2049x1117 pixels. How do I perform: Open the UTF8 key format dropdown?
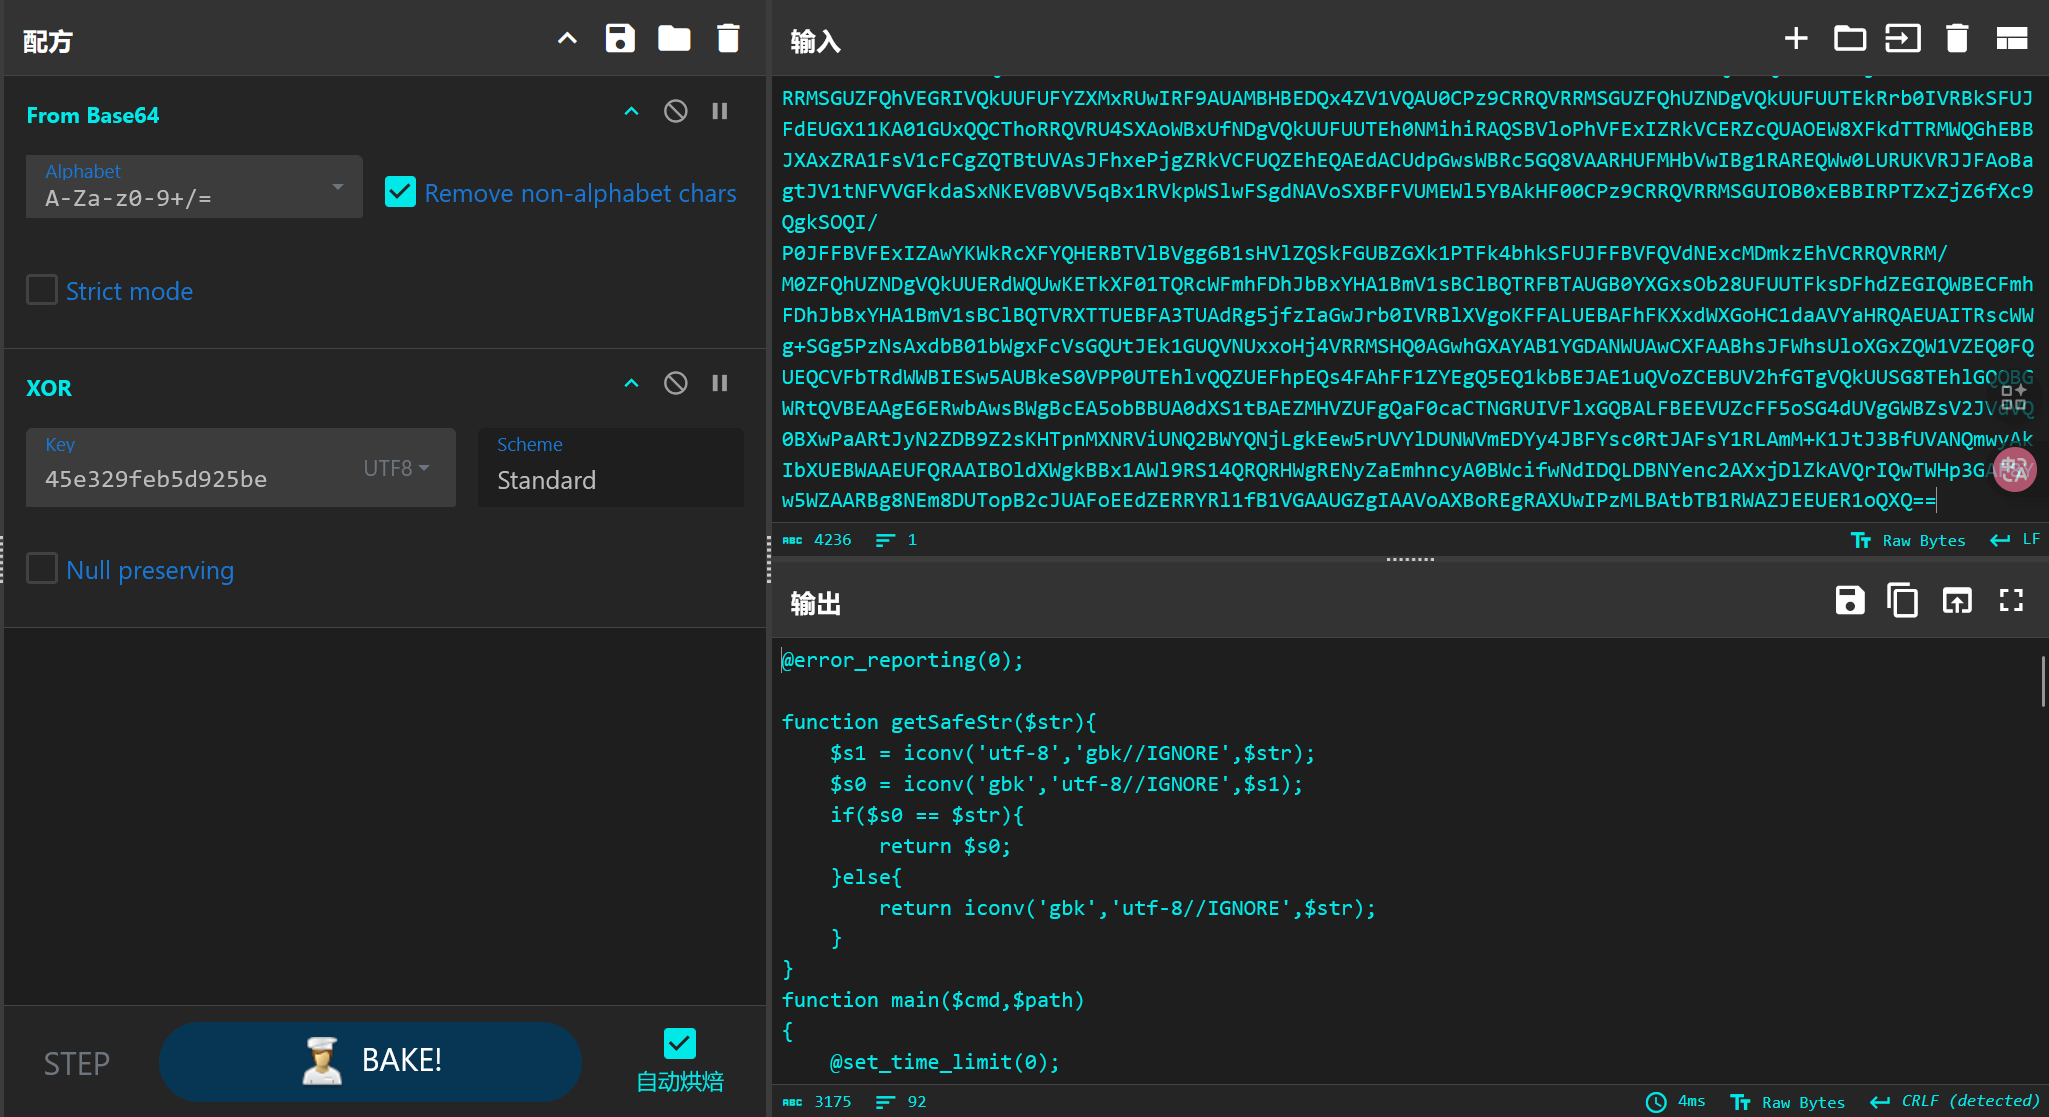[x=397, y=468]
